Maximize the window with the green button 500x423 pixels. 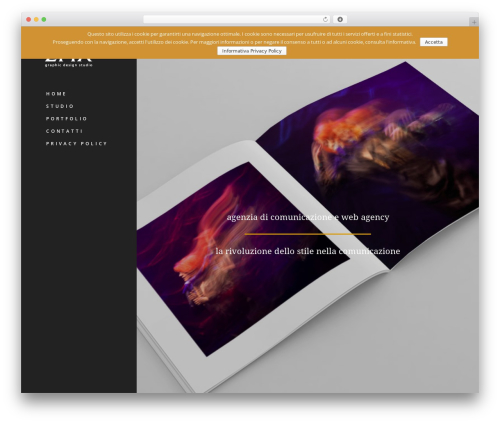pos(44,20)
